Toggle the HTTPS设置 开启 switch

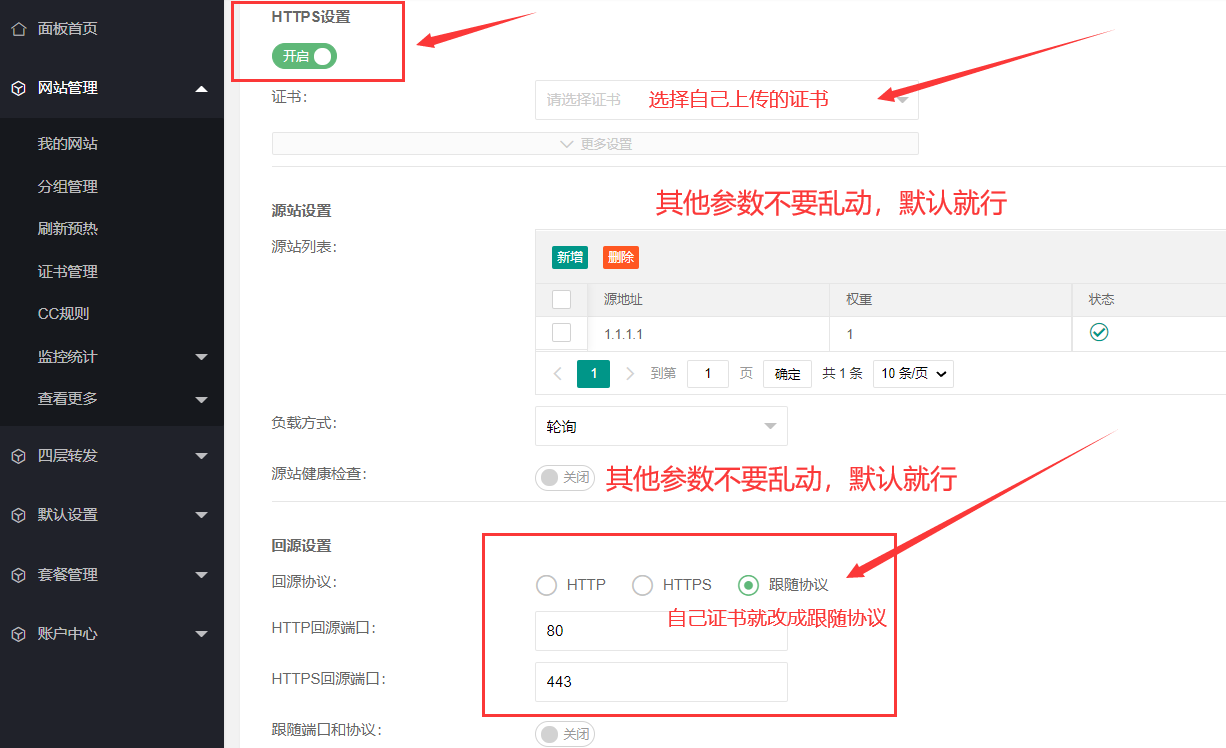pyautogui.click(x=304, y=56)
